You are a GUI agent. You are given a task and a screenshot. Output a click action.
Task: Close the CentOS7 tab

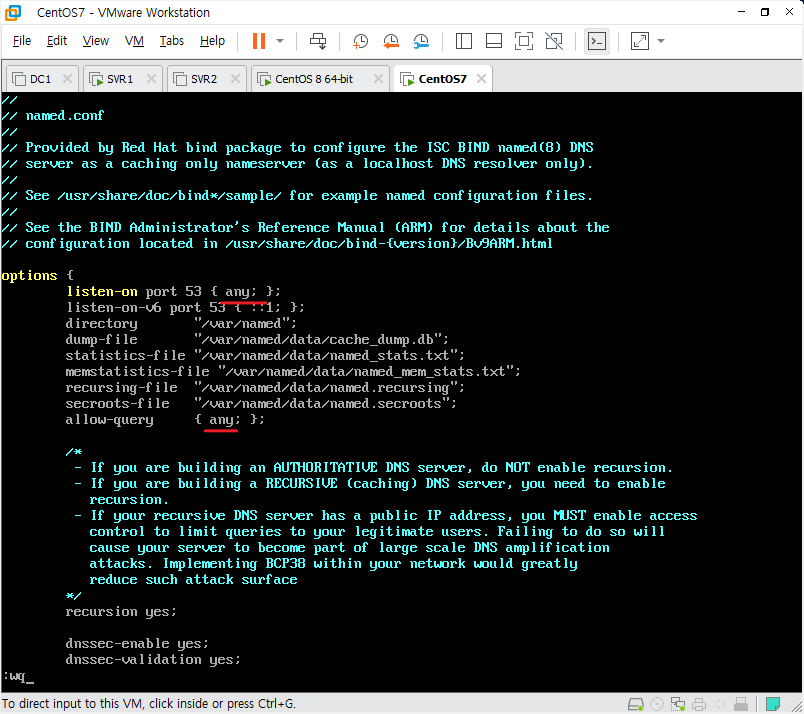481,78
